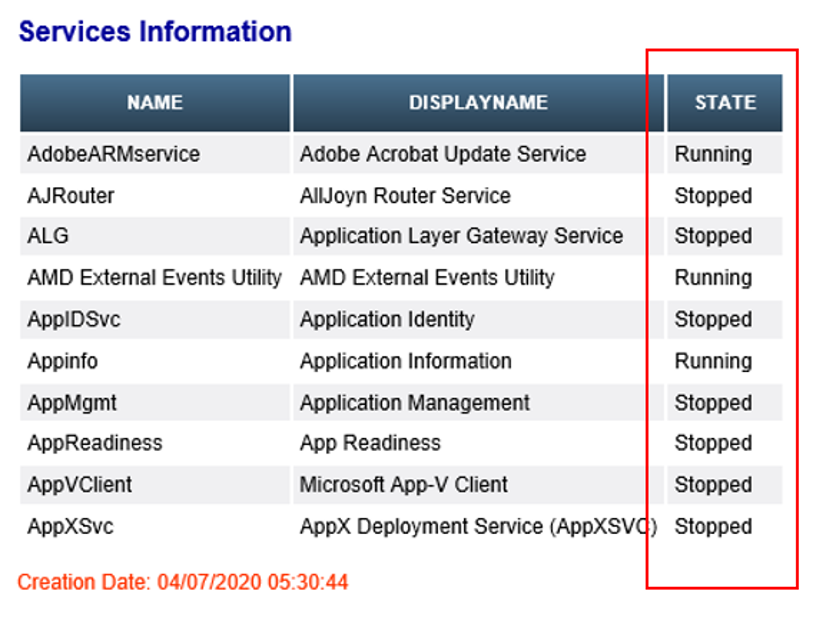Select the Application Identity cell

tap(478, 319)
